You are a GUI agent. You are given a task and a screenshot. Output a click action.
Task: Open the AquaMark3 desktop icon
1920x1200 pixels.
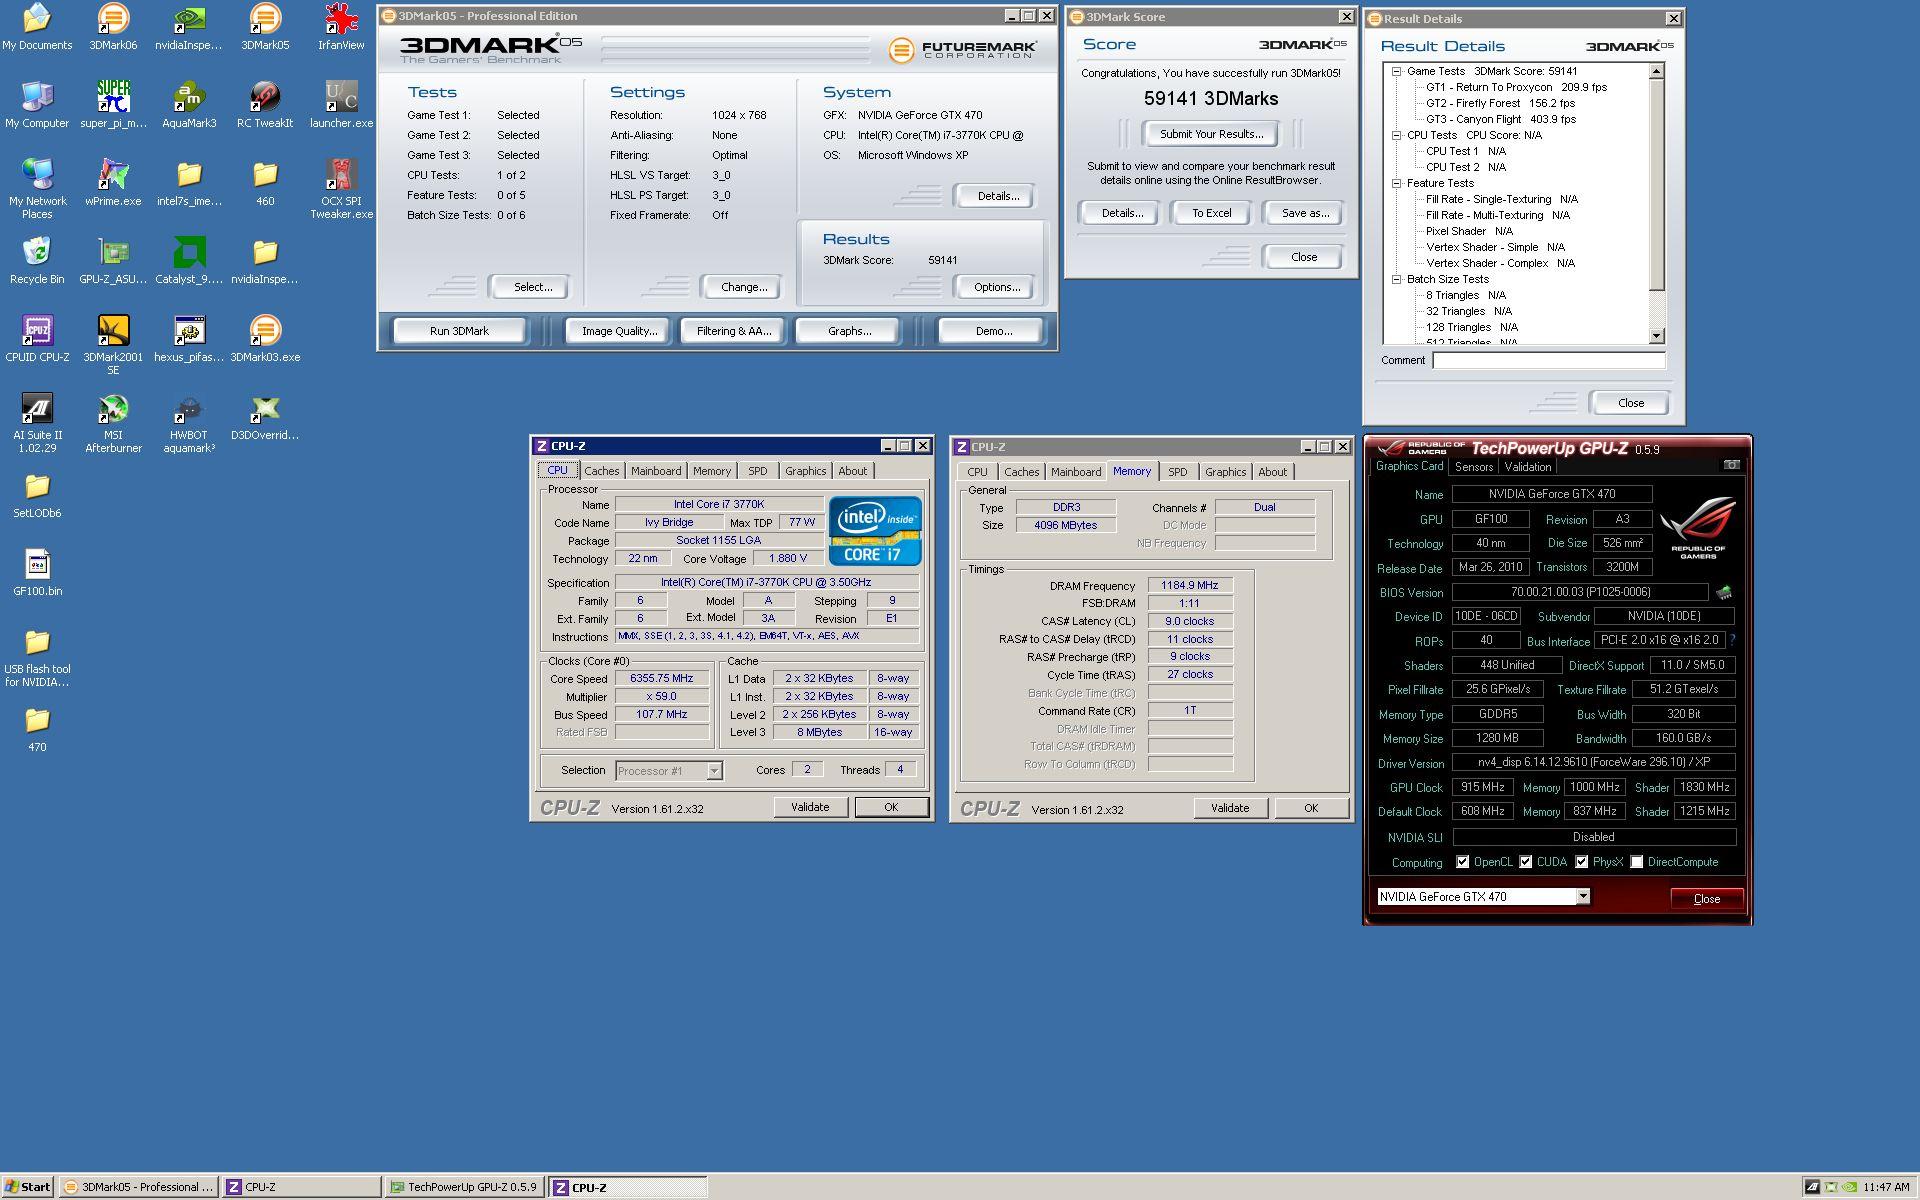189,105
